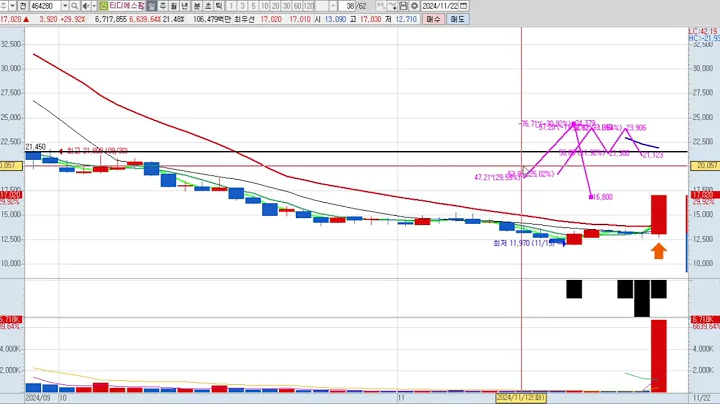Click the low price 12,710

click(x=406, y=19)
